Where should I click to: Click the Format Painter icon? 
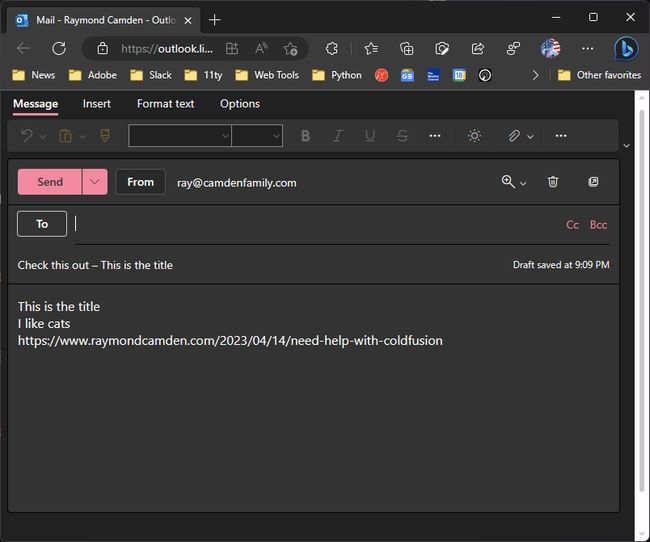(105, 136)
